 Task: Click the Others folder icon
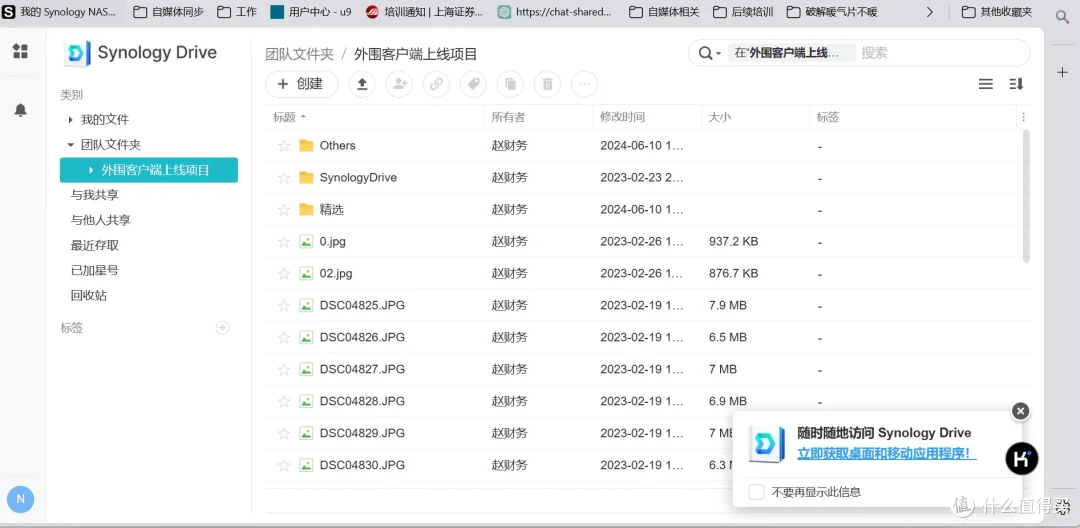[307, 145]
